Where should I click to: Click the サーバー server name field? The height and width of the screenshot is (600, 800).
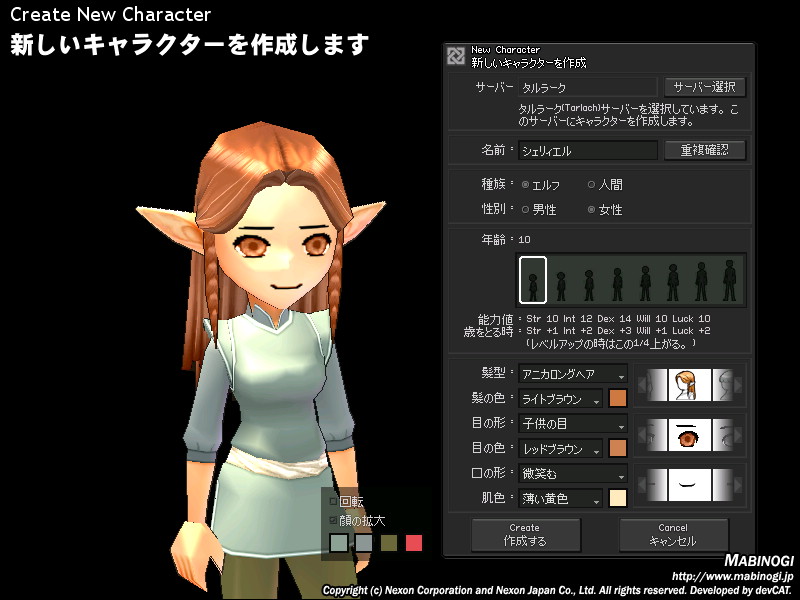(x=588, y=87)
